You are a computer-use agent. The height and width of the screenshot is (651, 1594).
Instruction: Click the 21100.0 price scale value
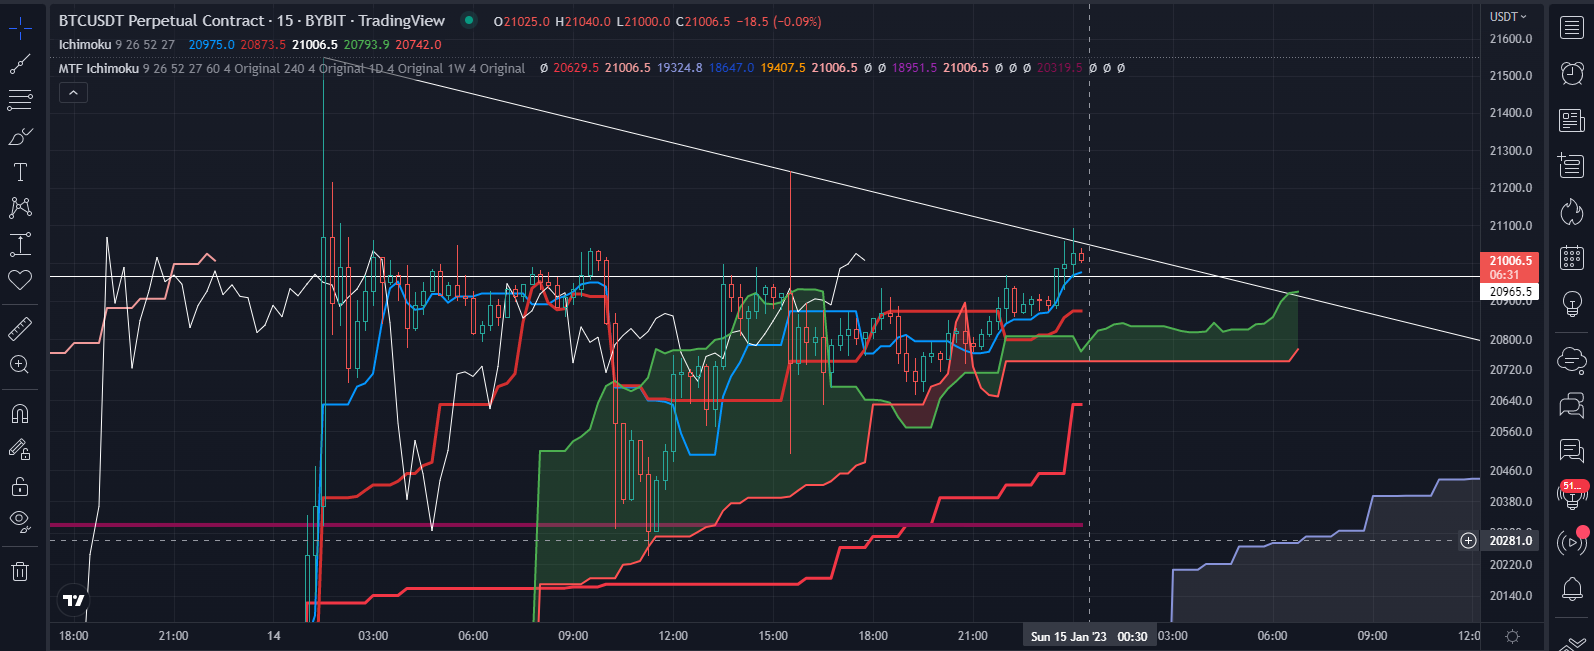click(x=1511, y=226)
